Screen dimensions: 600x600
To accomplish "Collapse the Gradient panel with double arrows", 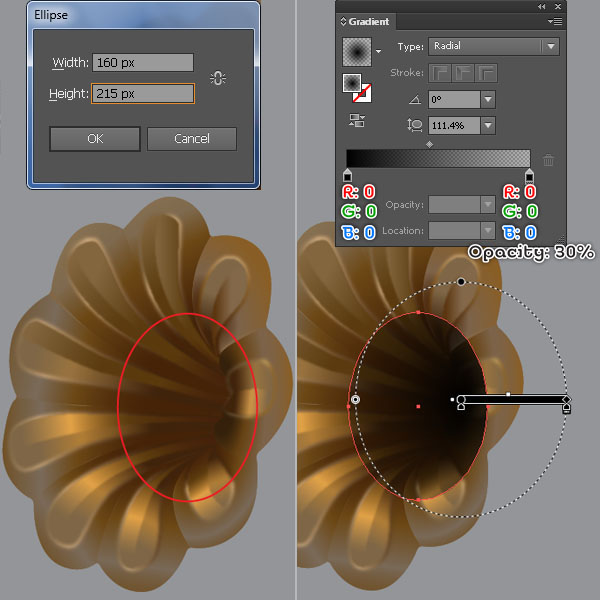I will (541, 7).
